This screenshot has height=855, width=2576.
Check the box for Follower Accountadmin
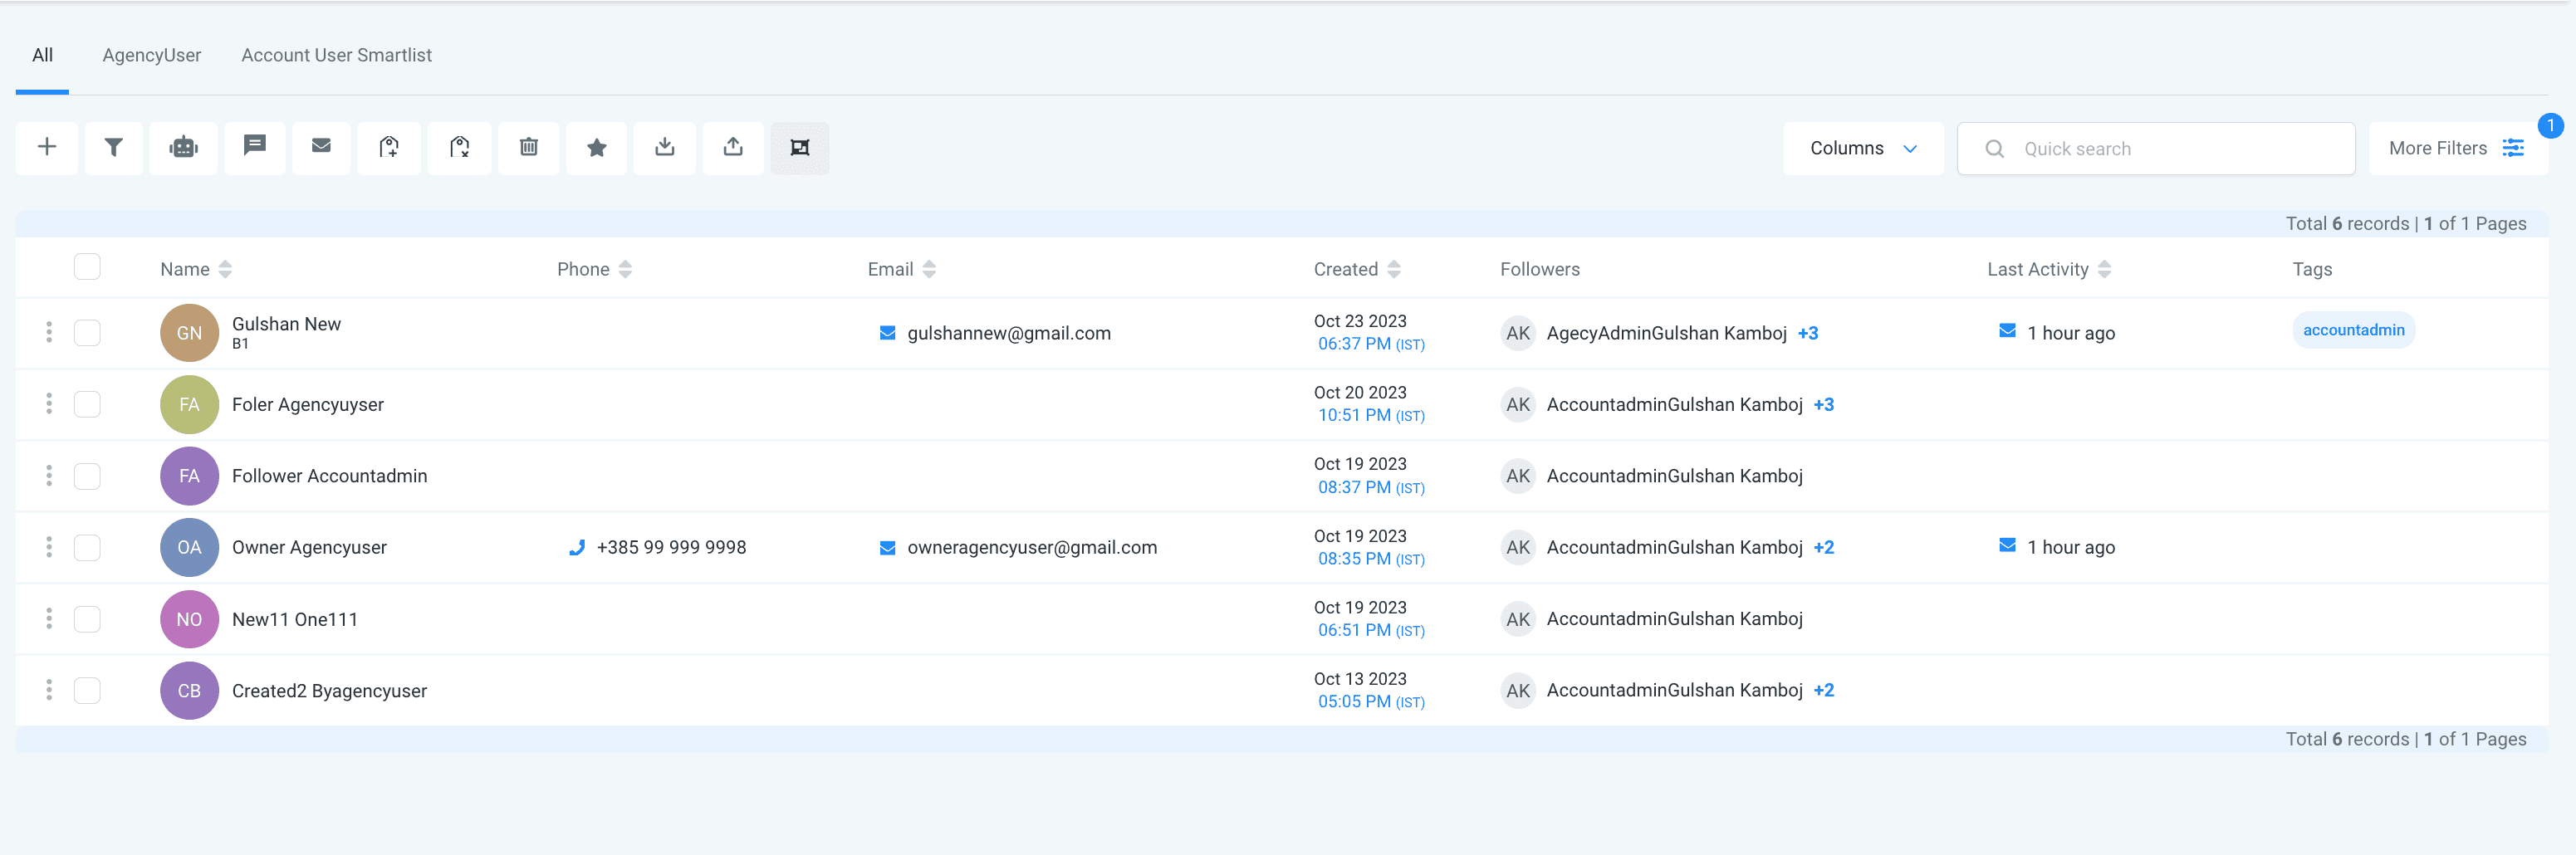[x=87, y=475]
